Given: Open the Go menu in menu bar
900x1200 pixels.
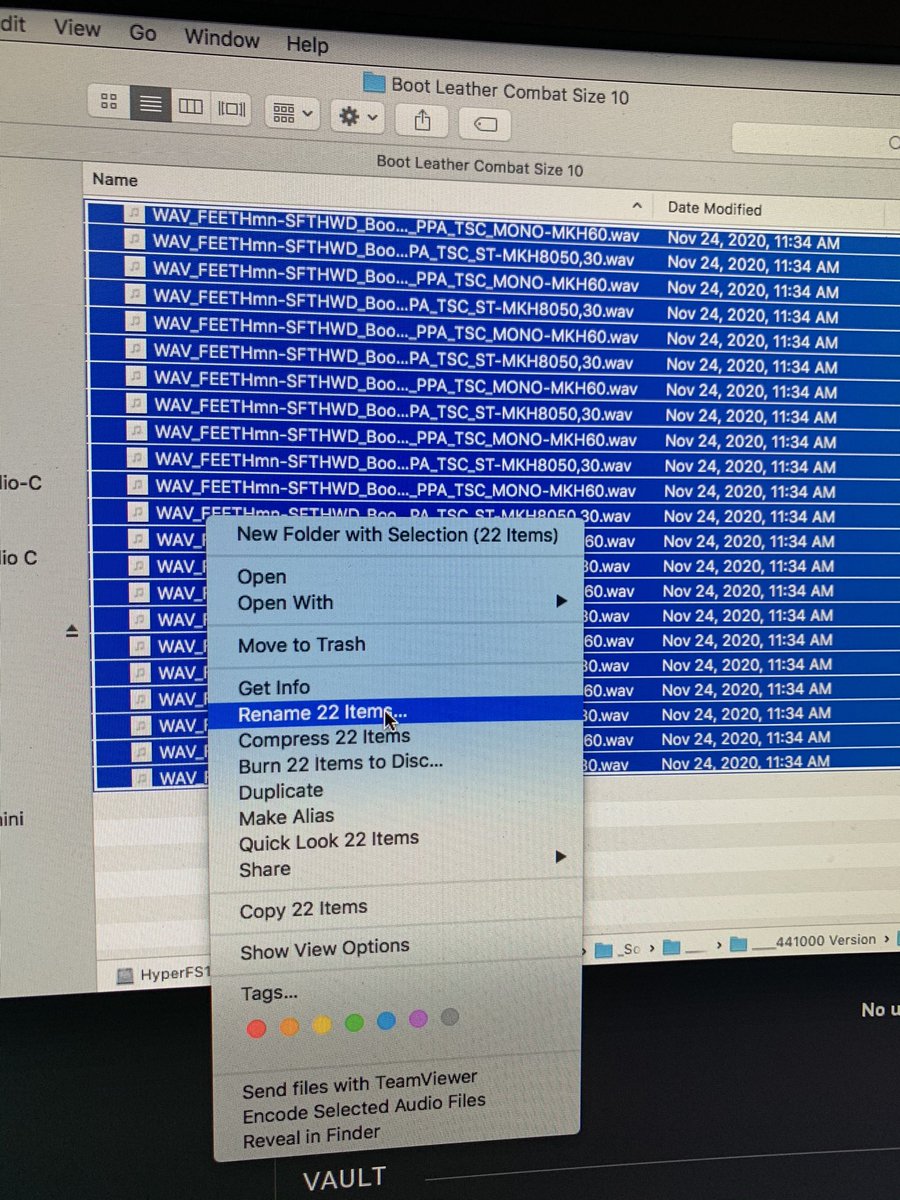Looking at the screenshot, I should (x=143, y=32).
